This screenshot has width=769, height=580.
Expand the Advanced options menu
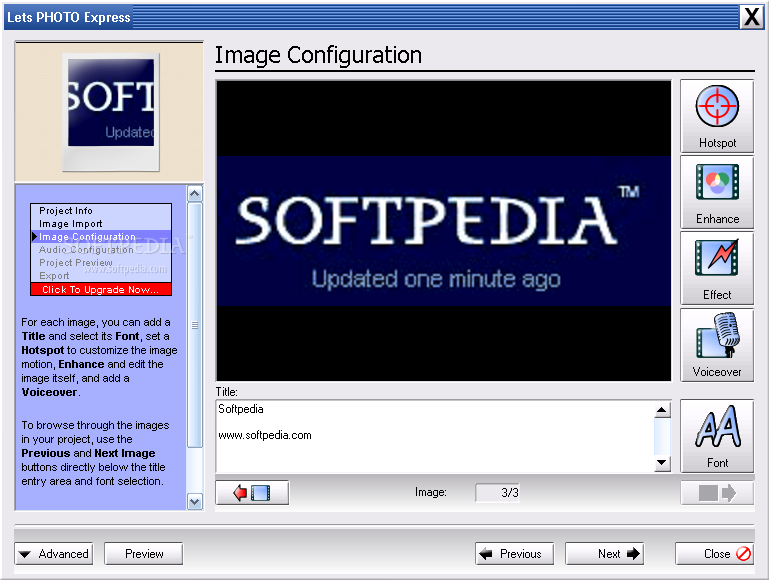pyautogui.click(x=54, y=554)
